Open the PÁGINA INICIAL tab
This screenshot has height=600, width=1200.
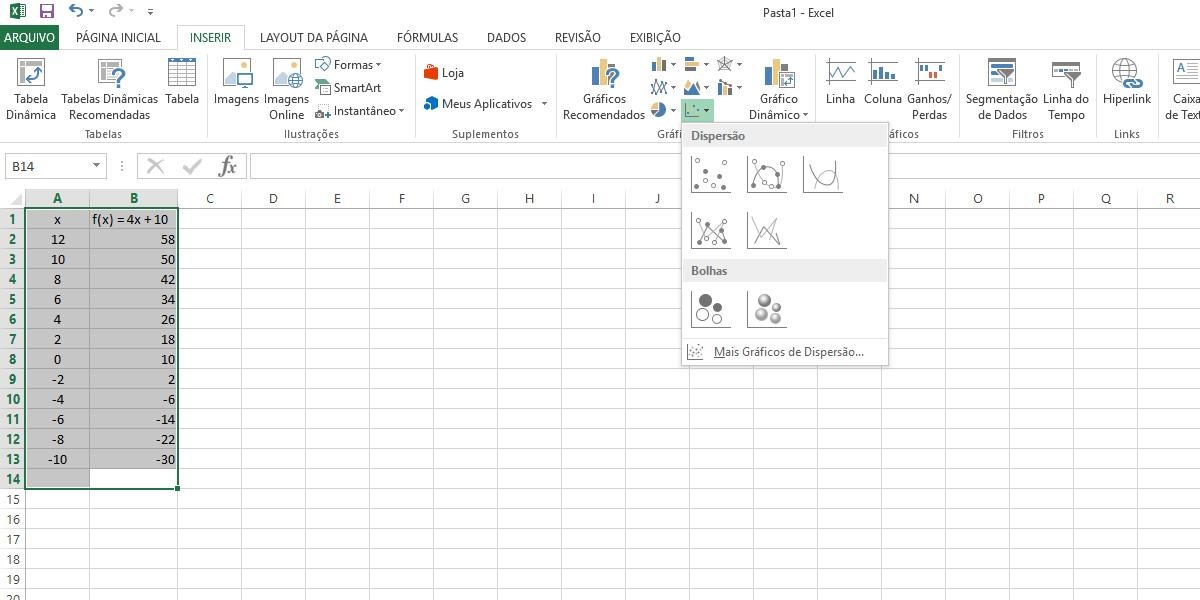tap(118, 38)
